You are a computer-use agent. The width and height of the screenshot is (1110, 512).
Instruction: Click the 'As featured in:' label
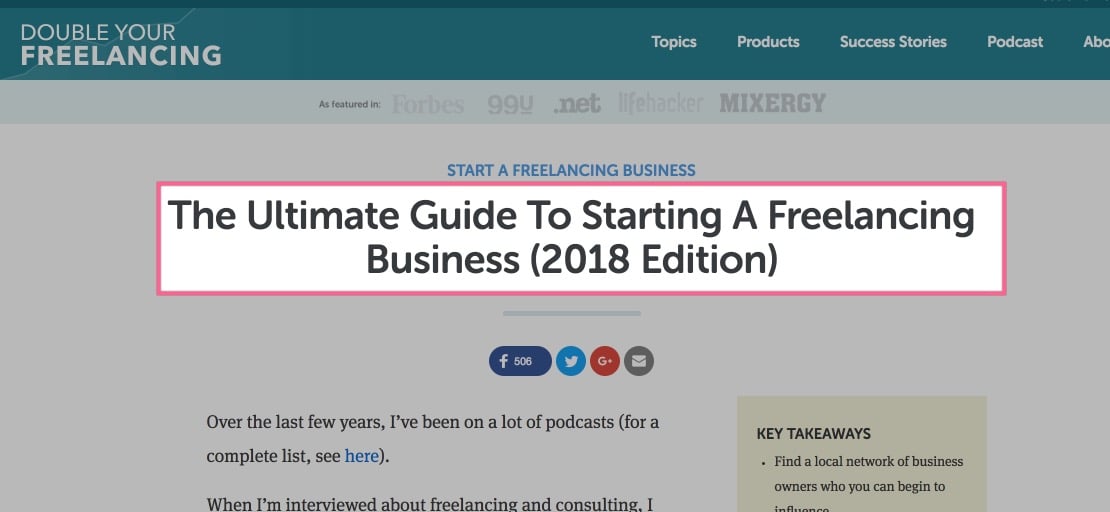(350, 104)
